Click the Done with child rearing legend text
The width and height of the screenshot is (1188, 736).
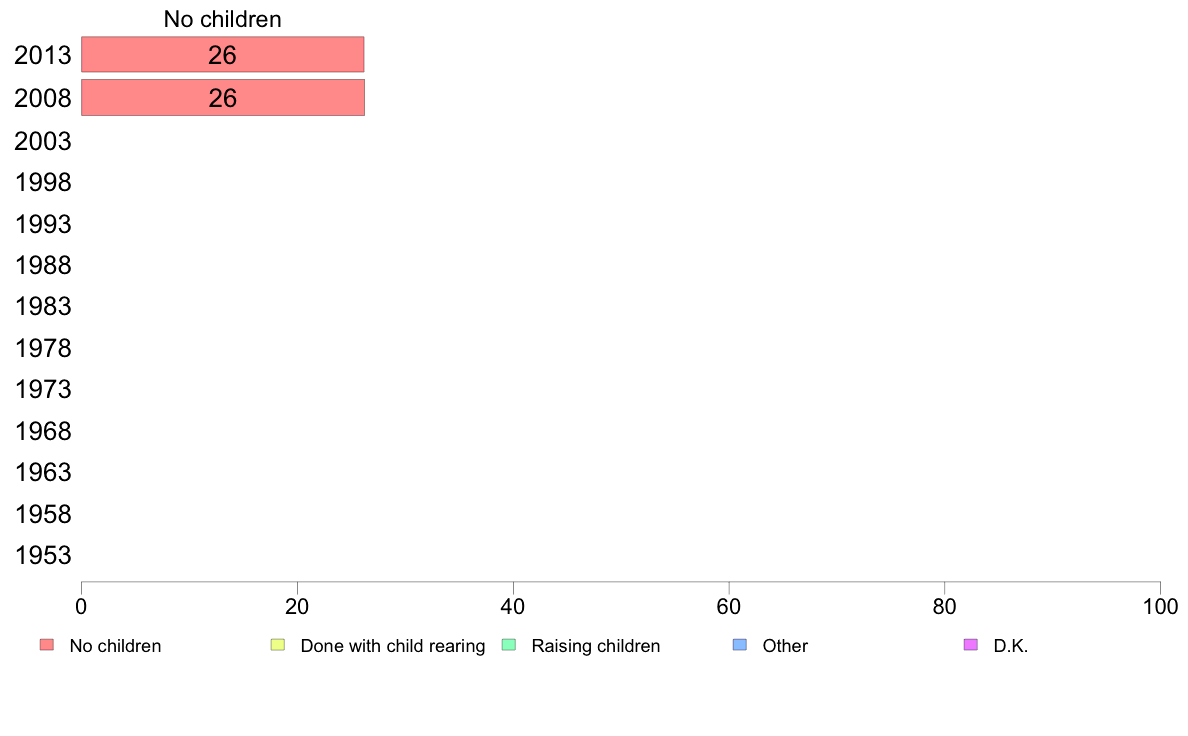tap(392, 646)
